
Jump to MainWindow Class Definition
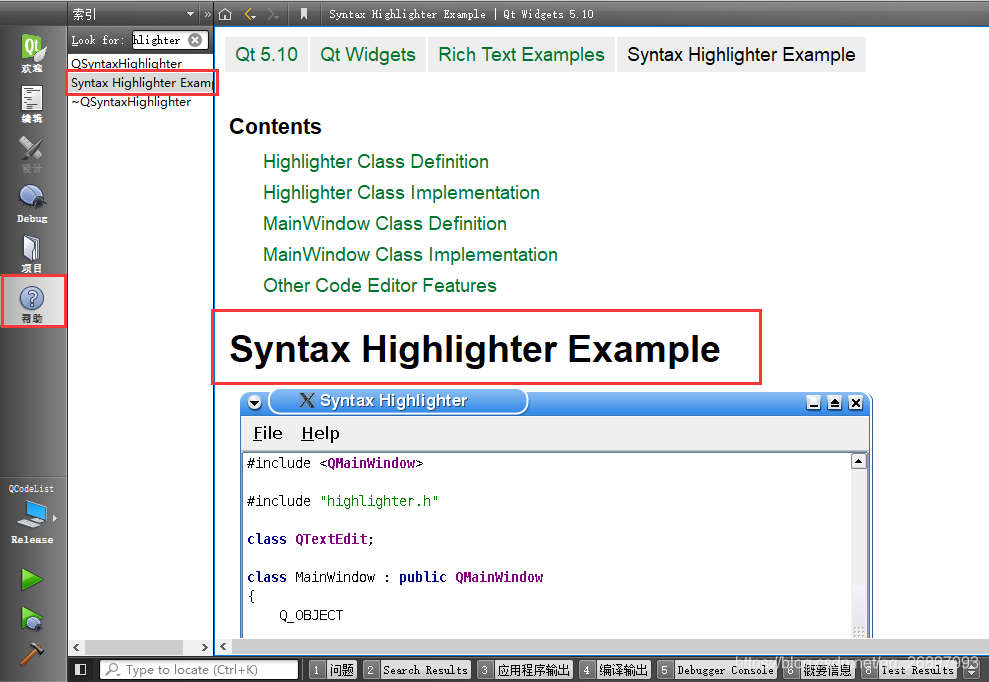[x=385, y=223]
